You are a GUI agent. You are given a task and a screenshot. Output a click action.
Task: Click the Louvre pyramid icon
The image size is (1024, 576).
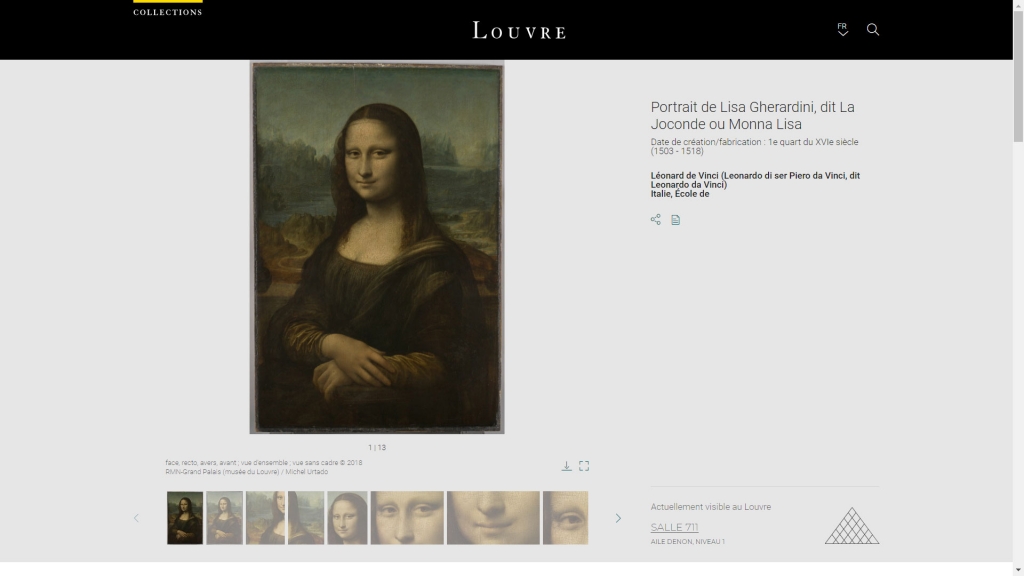click(851, 526)
